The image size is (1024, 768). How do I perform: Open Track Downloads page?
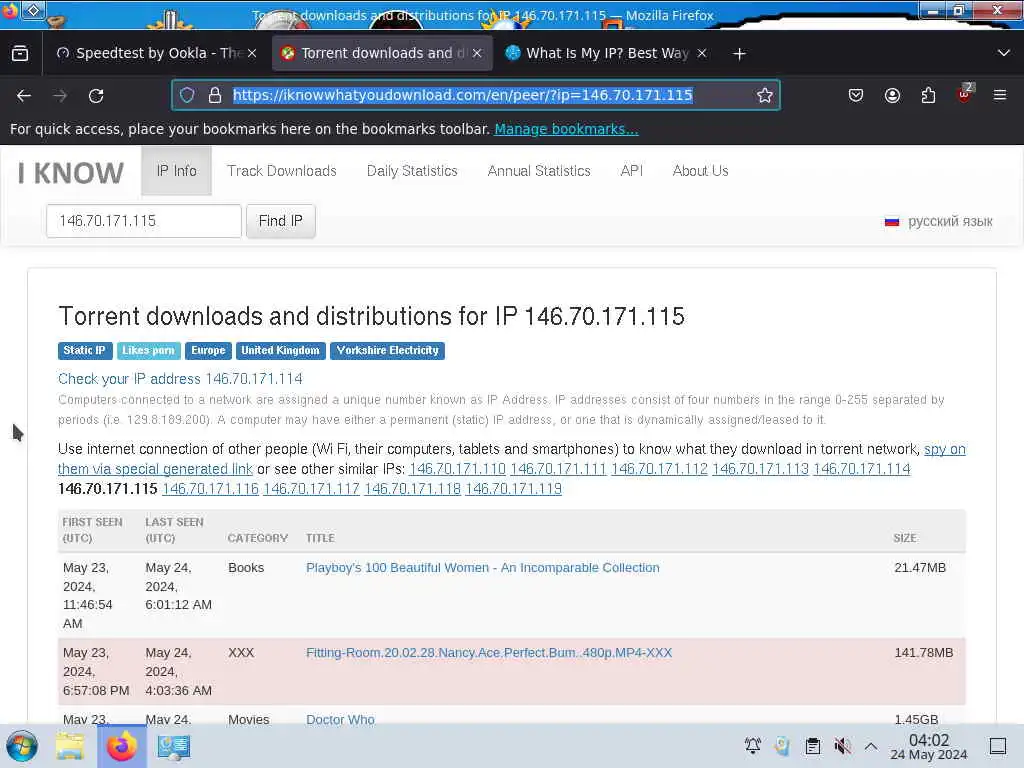(281, 170)
